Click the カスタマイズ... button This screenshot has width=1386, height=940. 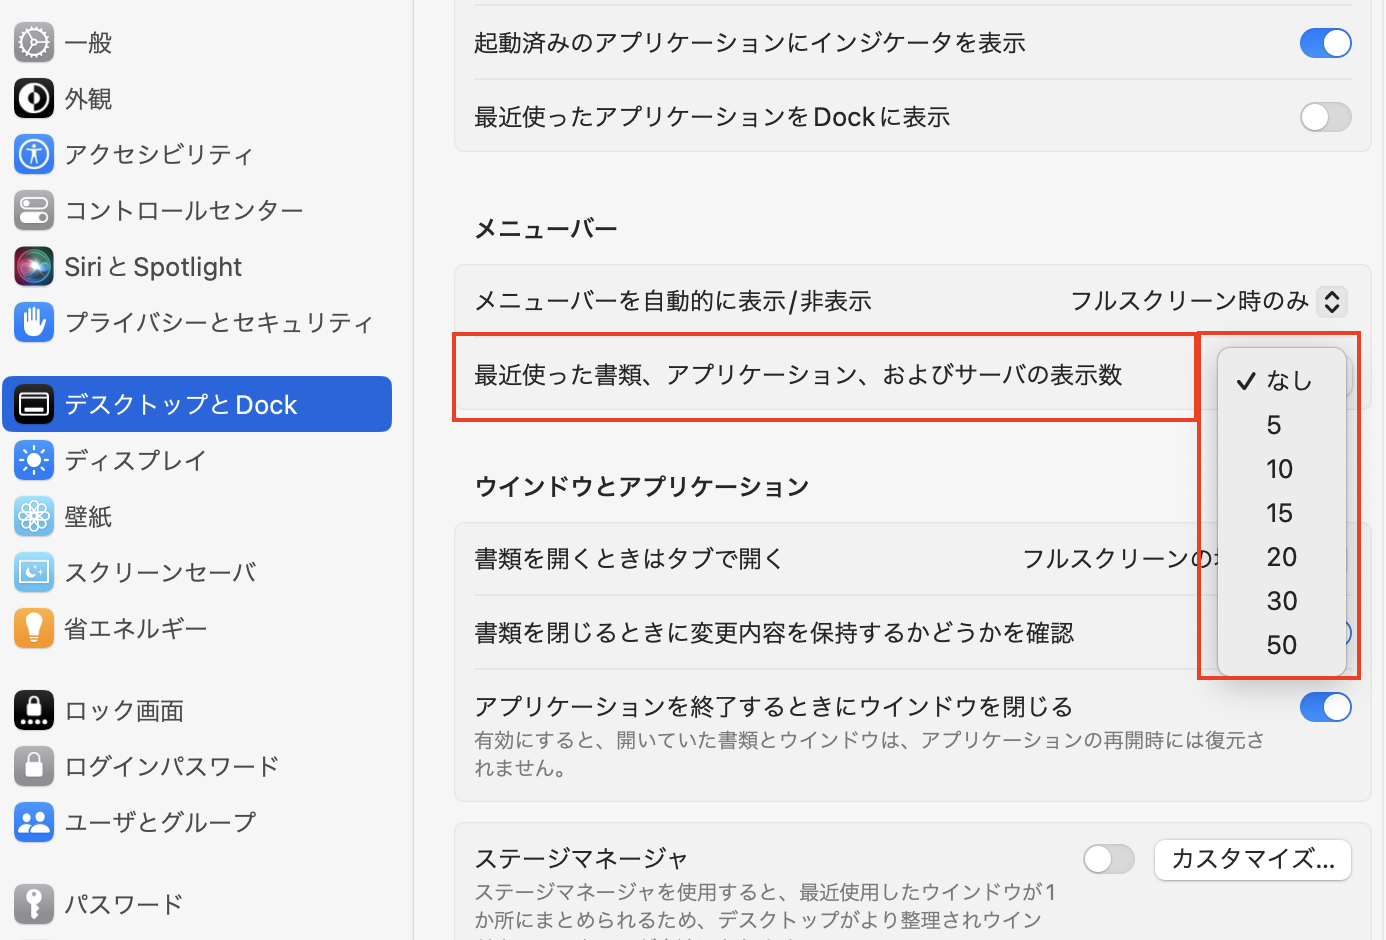[1252, 859]
